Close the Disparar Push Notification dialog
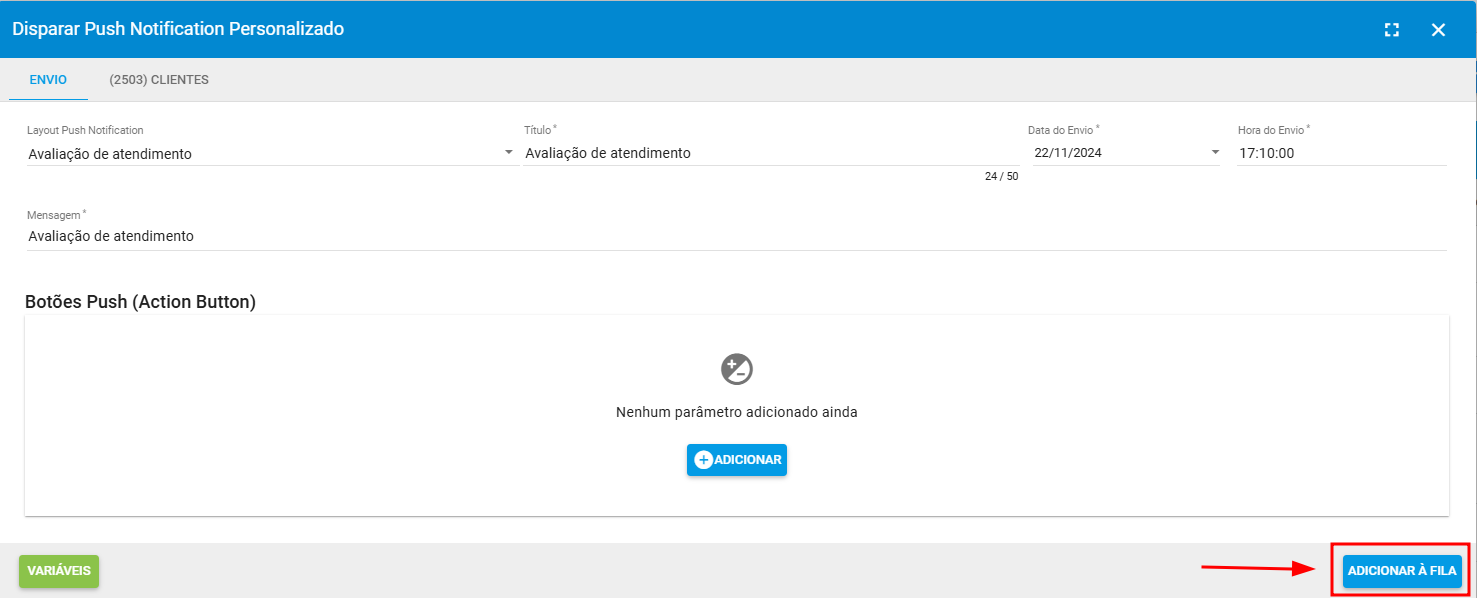 pyautogui.click(x=1438, y=30)
